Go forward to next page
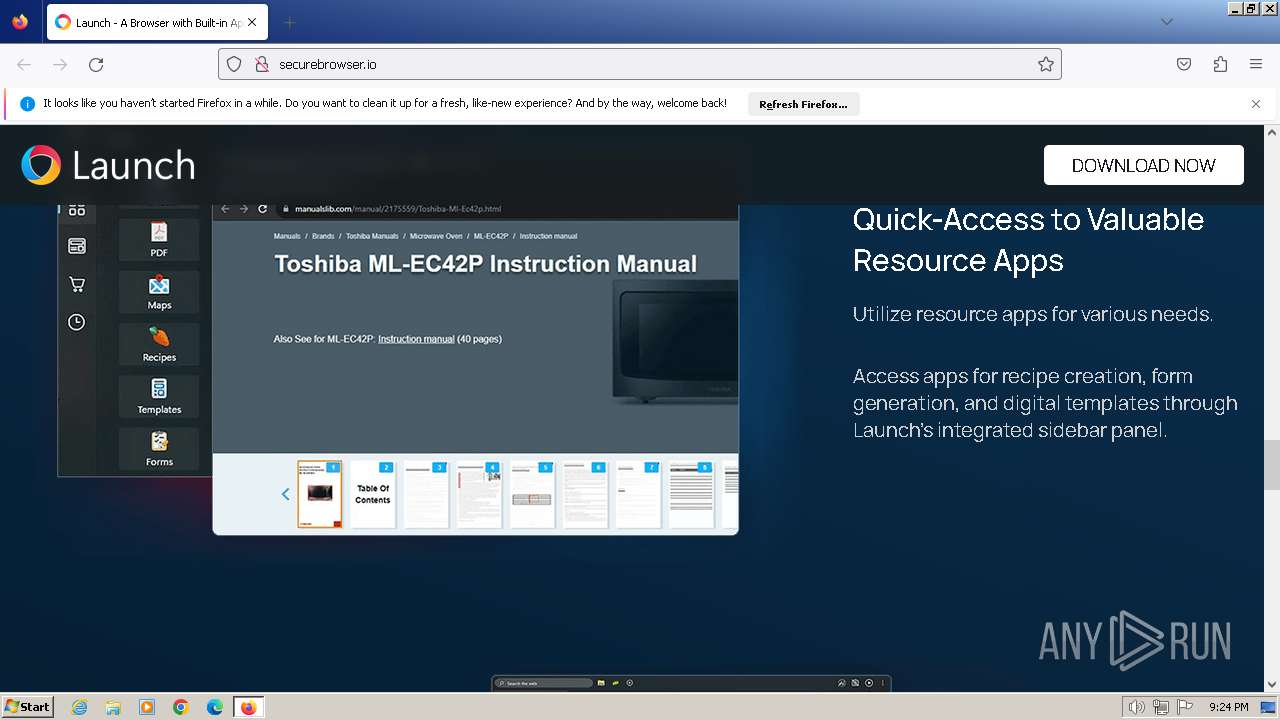The height and width of the screenshot is (720, 1280). pos(60,64)
